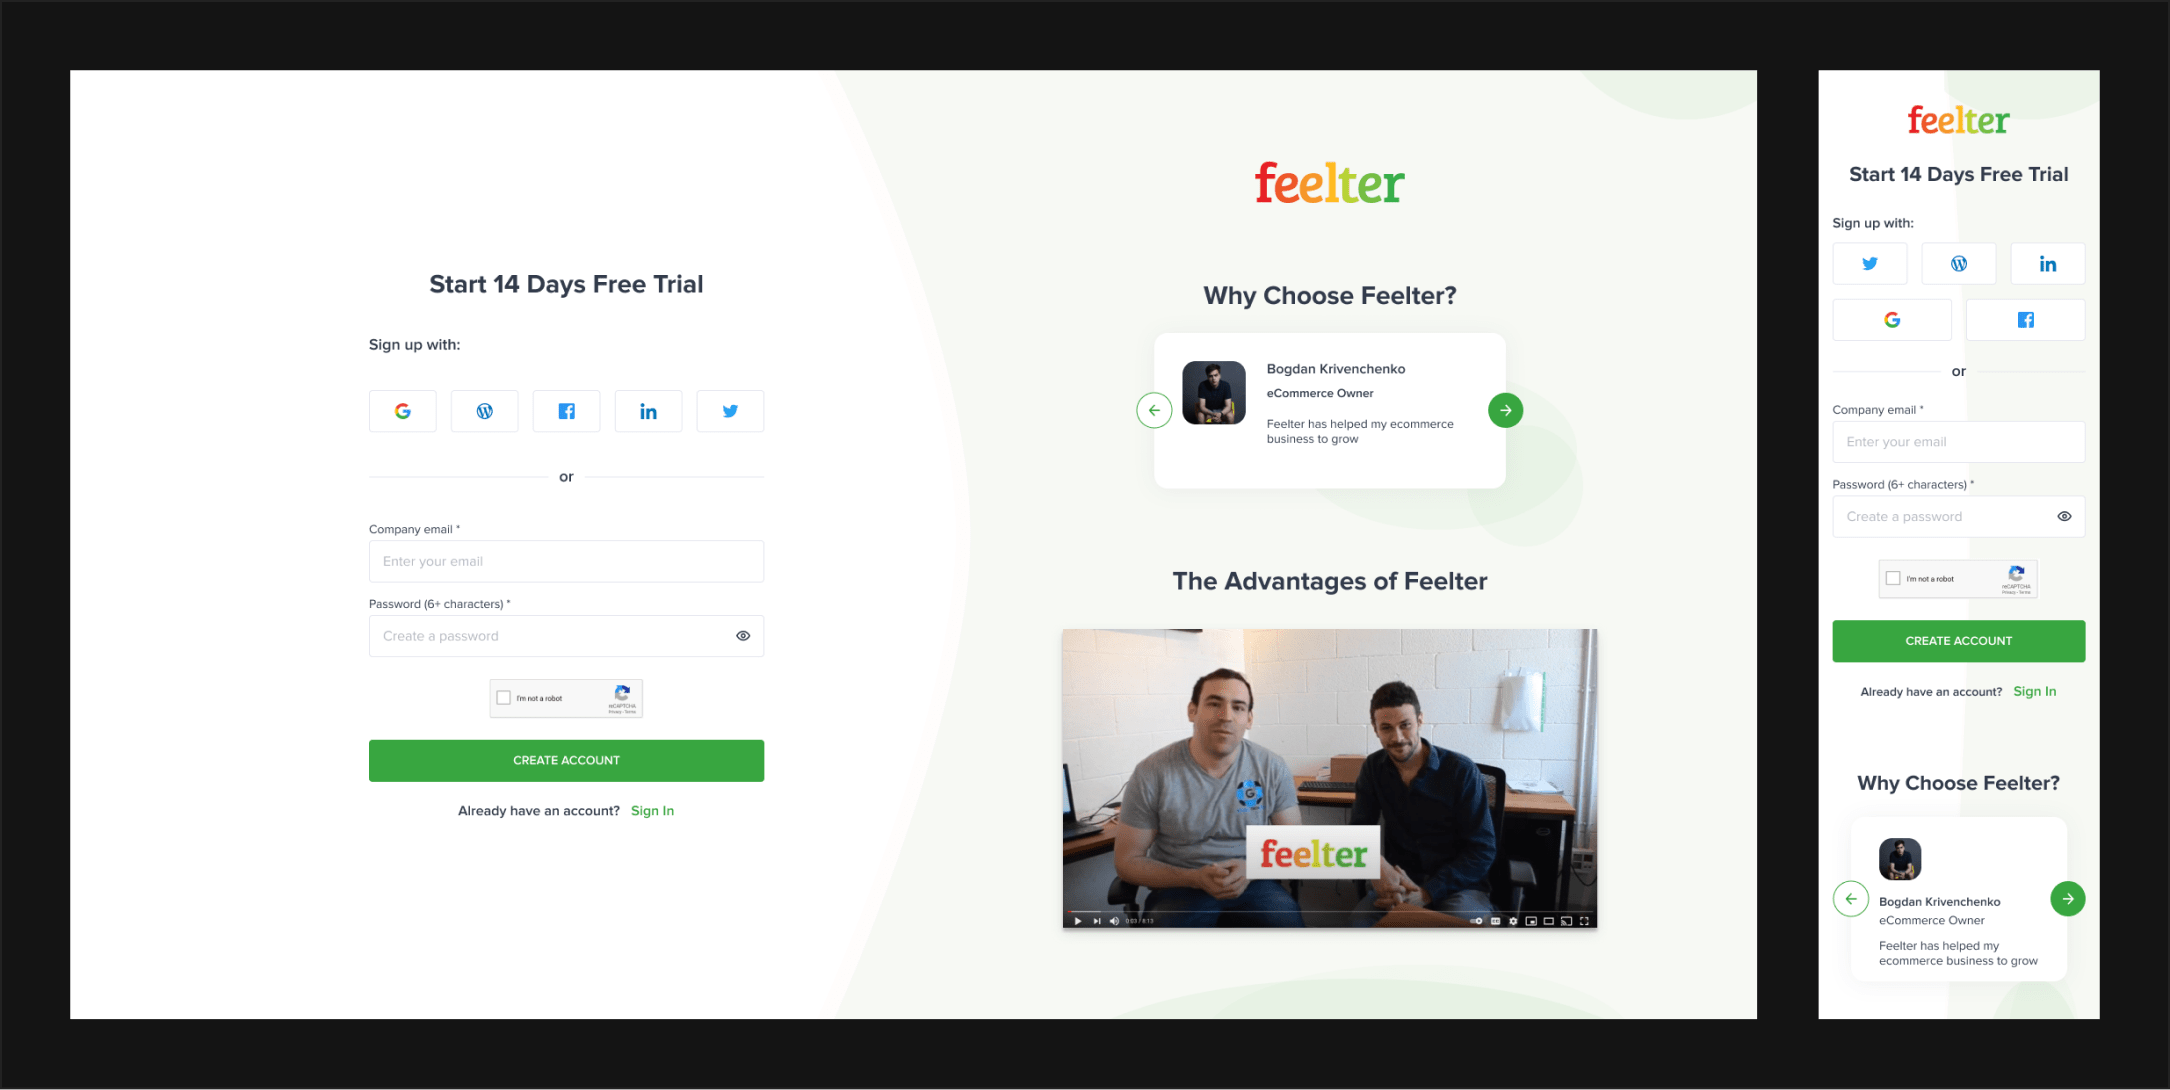Click the Facebook sign-up icon
Image resolution: width=2170 pixels, height=1090 pixels.
click(566, 409)
